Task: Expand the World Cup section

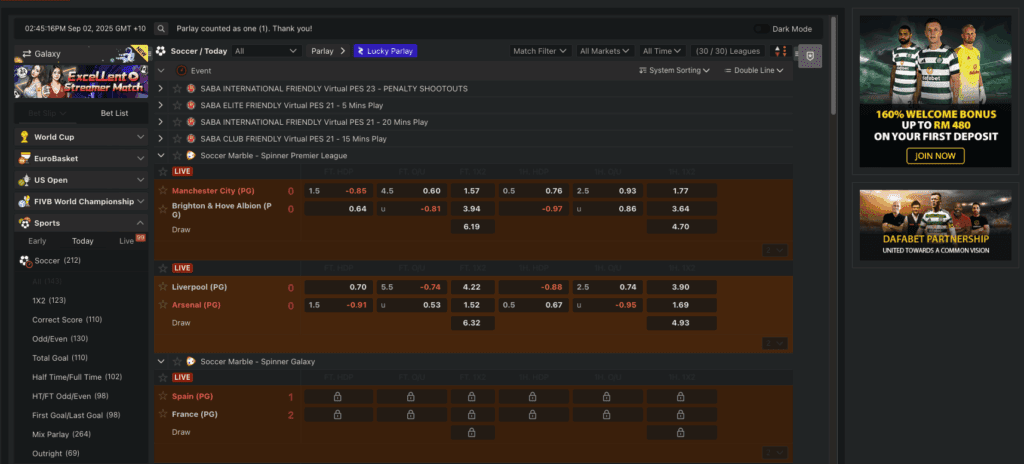Action: [82, 137]
